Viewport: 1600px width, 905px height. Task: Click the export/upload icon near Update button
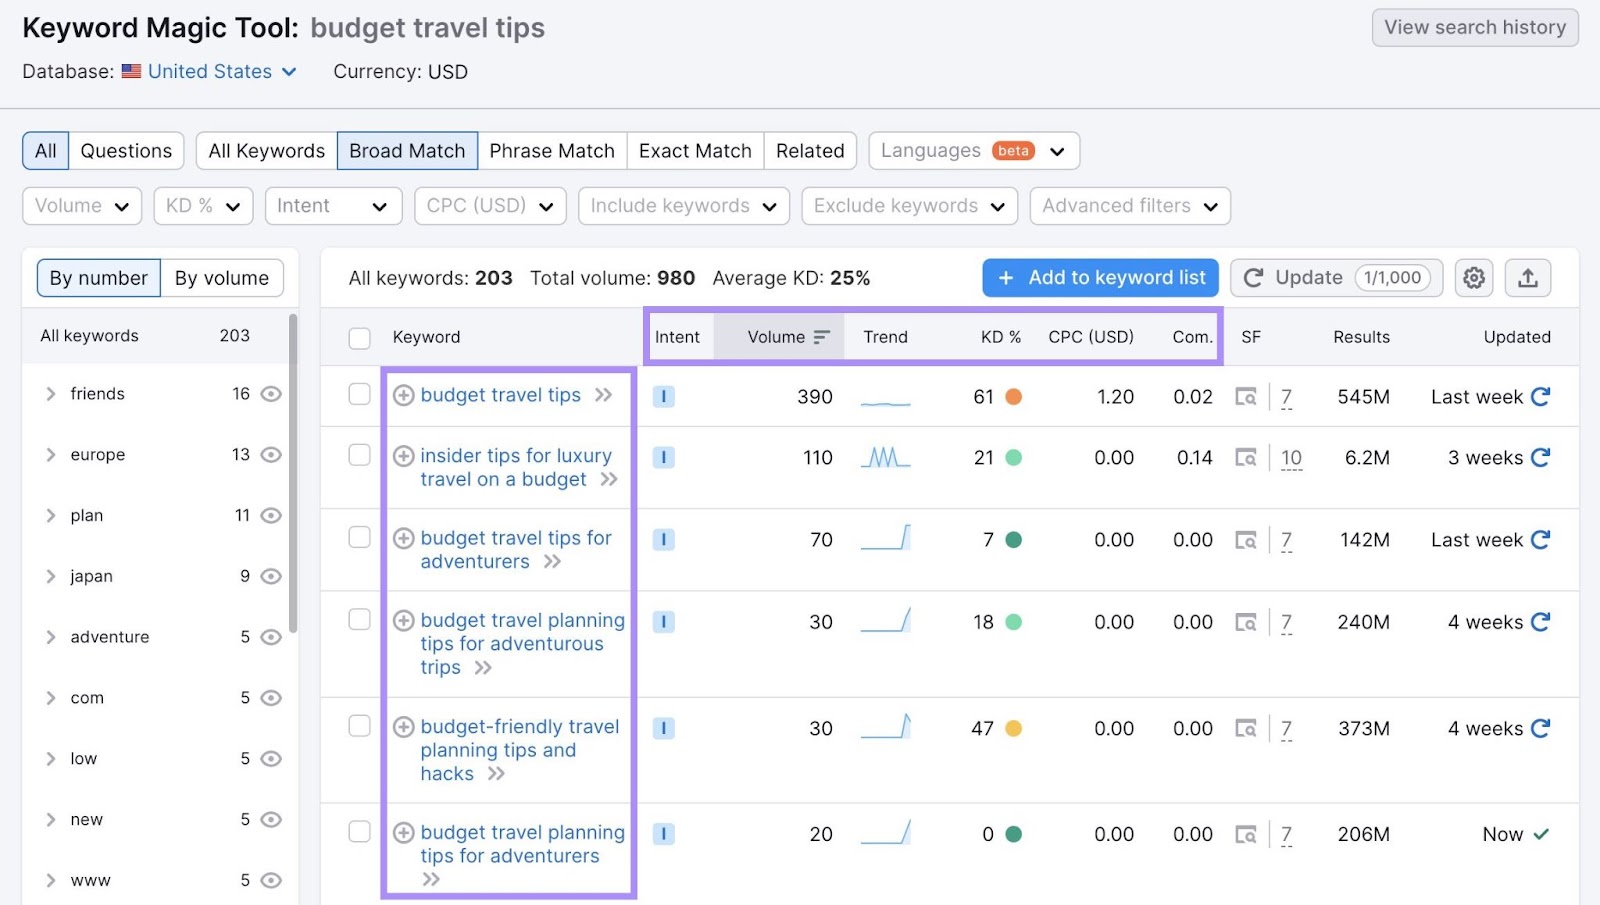[1528, 278]
